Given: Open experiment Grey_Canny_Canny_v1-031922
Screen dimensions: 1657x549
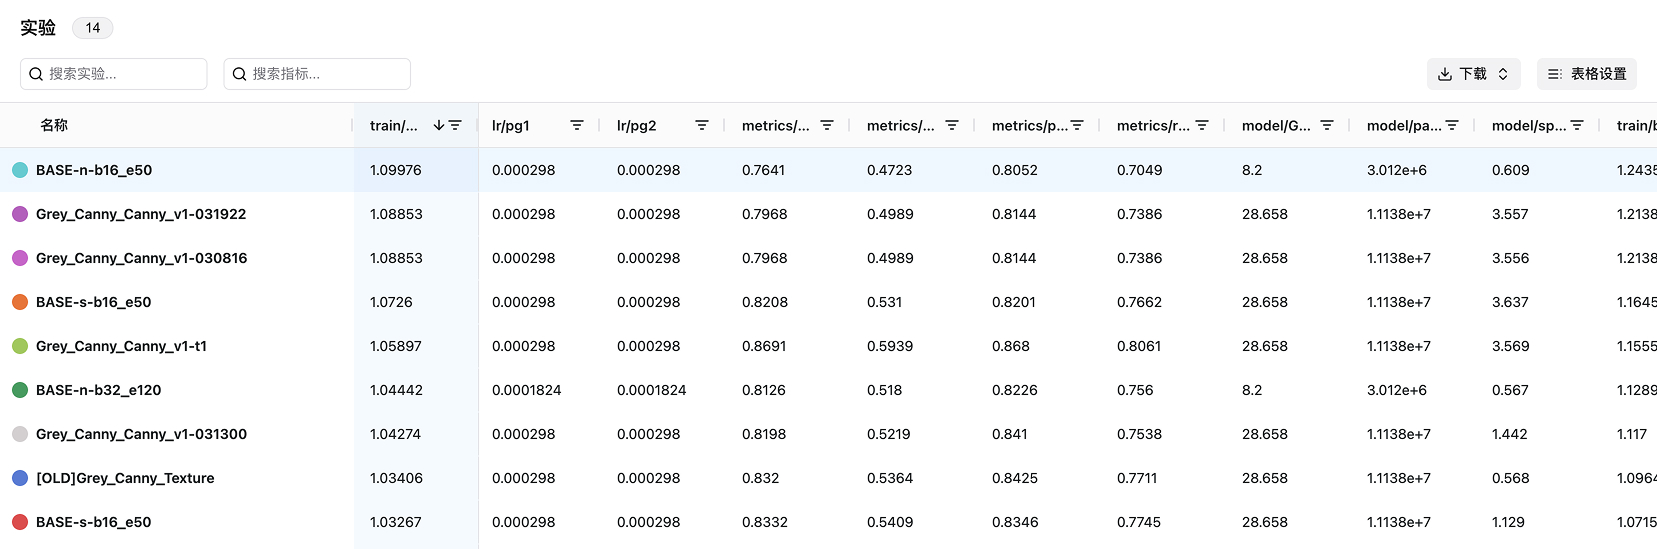Looking at the screenshot, I should coord(141,214).
